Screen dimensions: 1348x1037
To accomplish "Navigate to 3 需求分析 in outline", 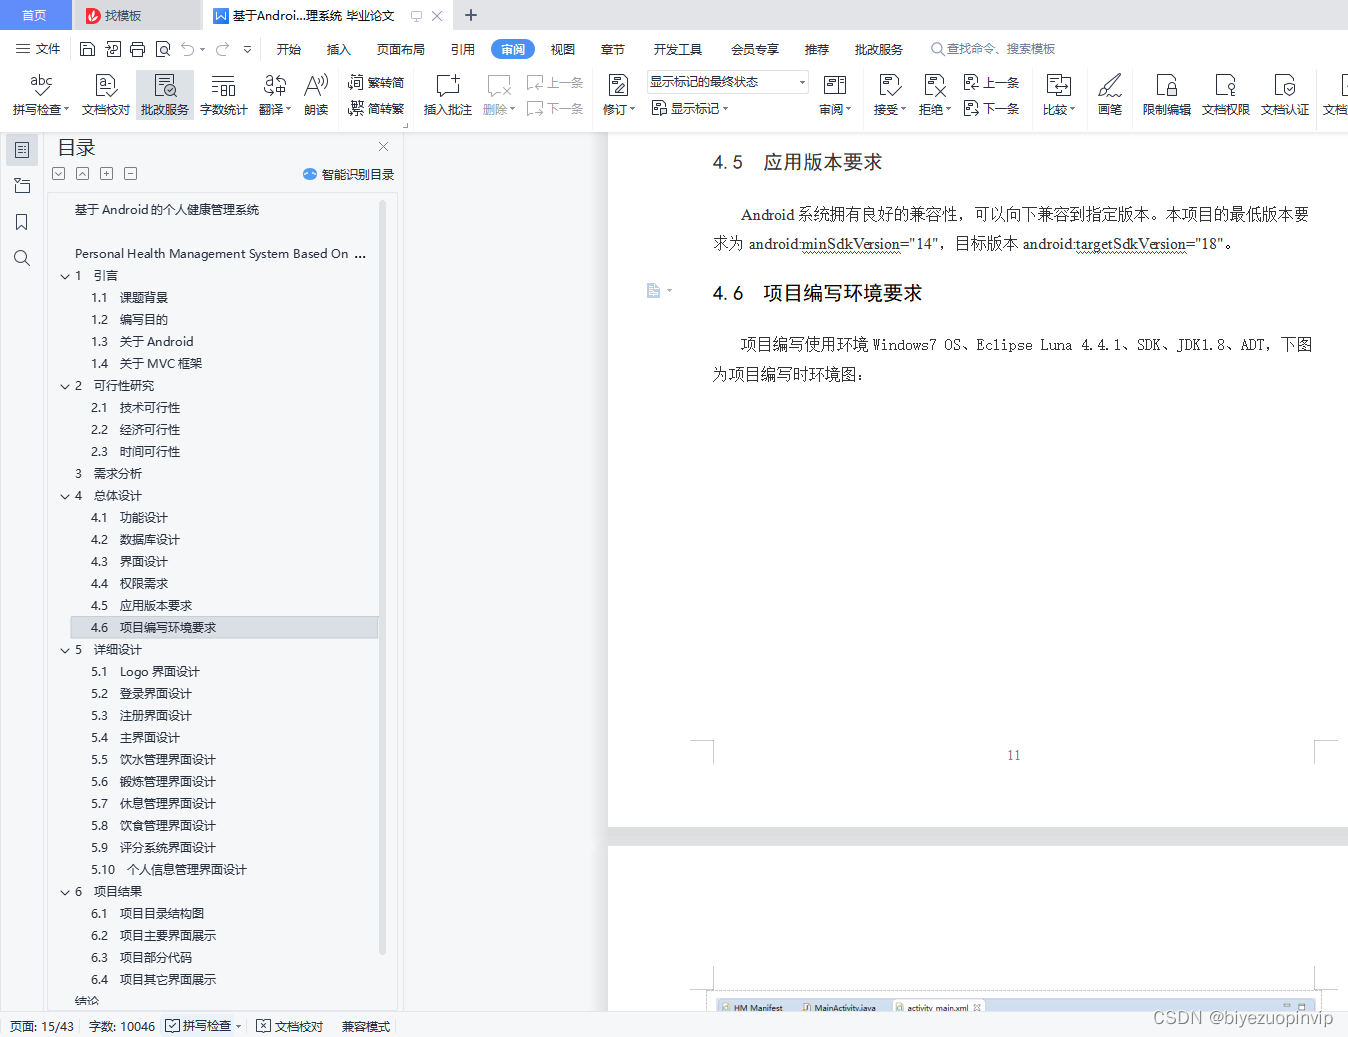I will click(108, 474).
